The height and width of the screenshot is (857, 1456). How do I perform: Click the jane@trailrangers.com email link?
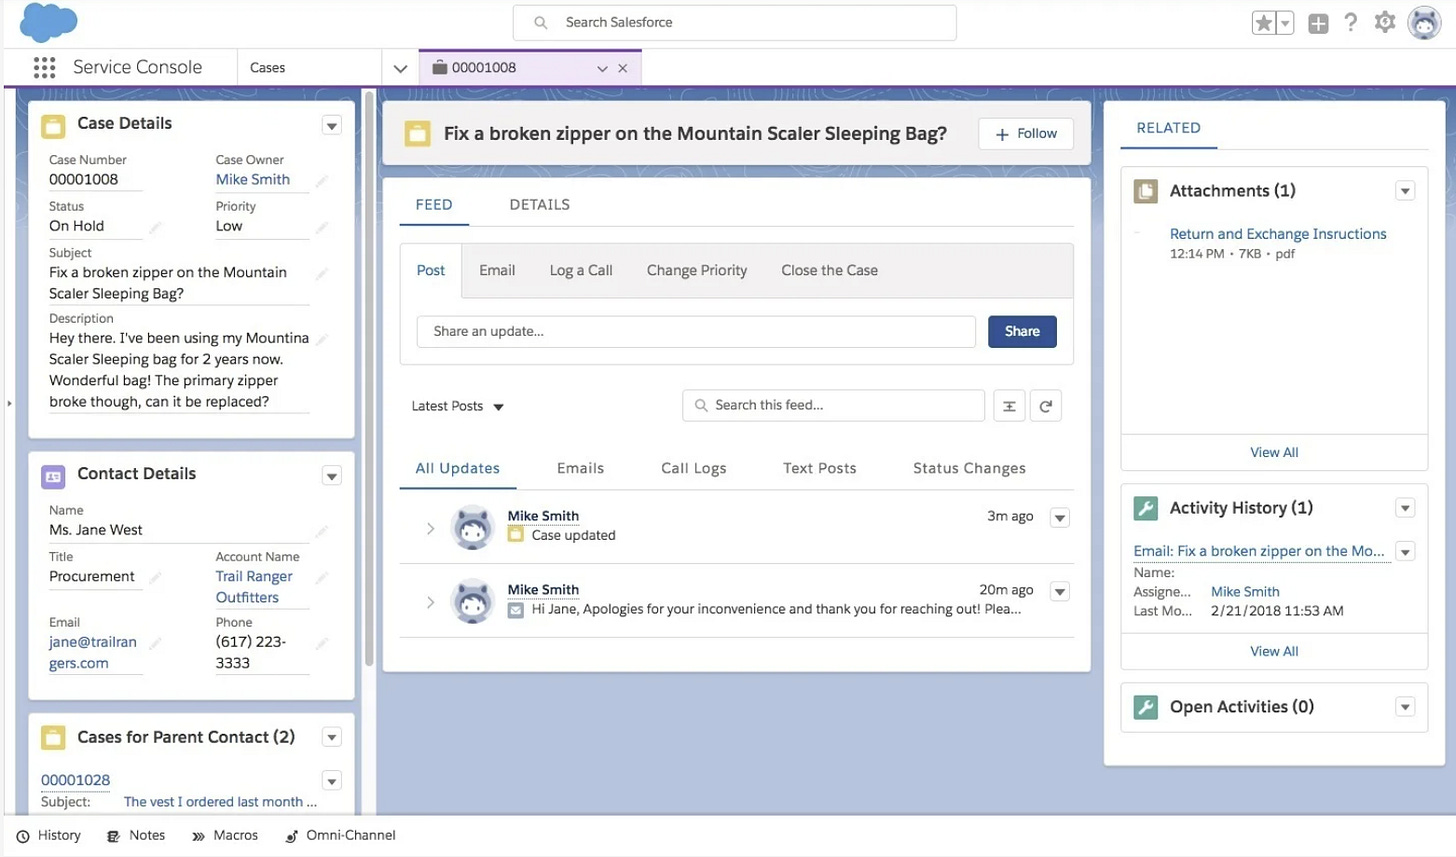tap(93, 652)
